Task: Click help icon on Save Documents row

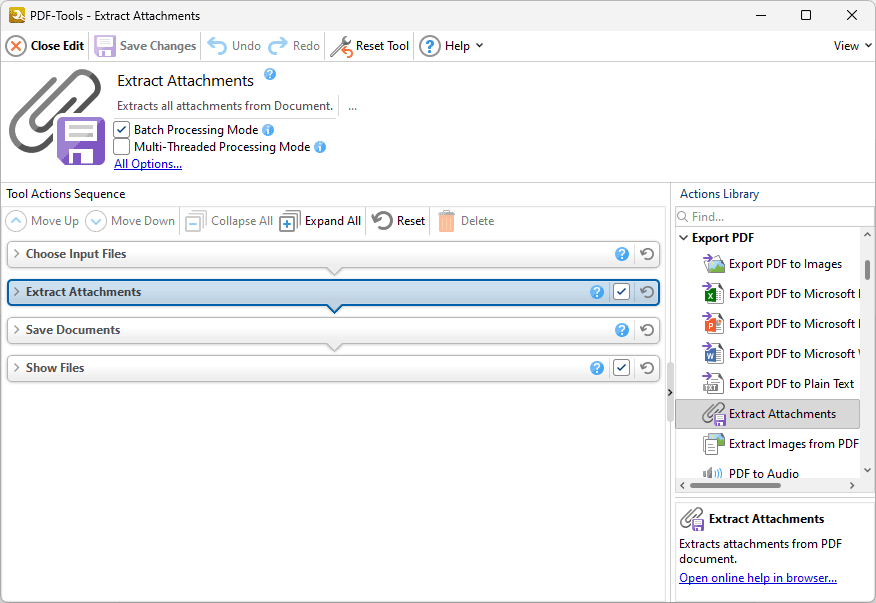Action: (x=622, y=330)
